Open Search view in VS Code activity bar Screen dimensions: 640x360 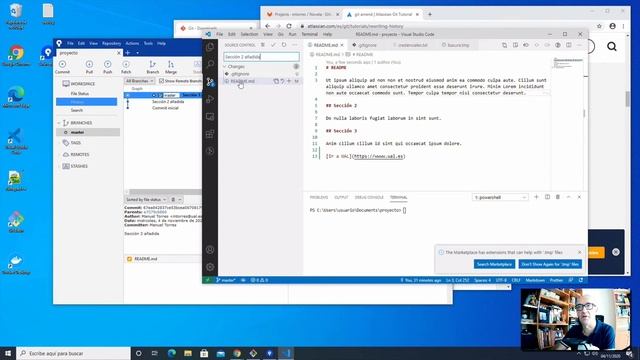[x=210, y=64]
